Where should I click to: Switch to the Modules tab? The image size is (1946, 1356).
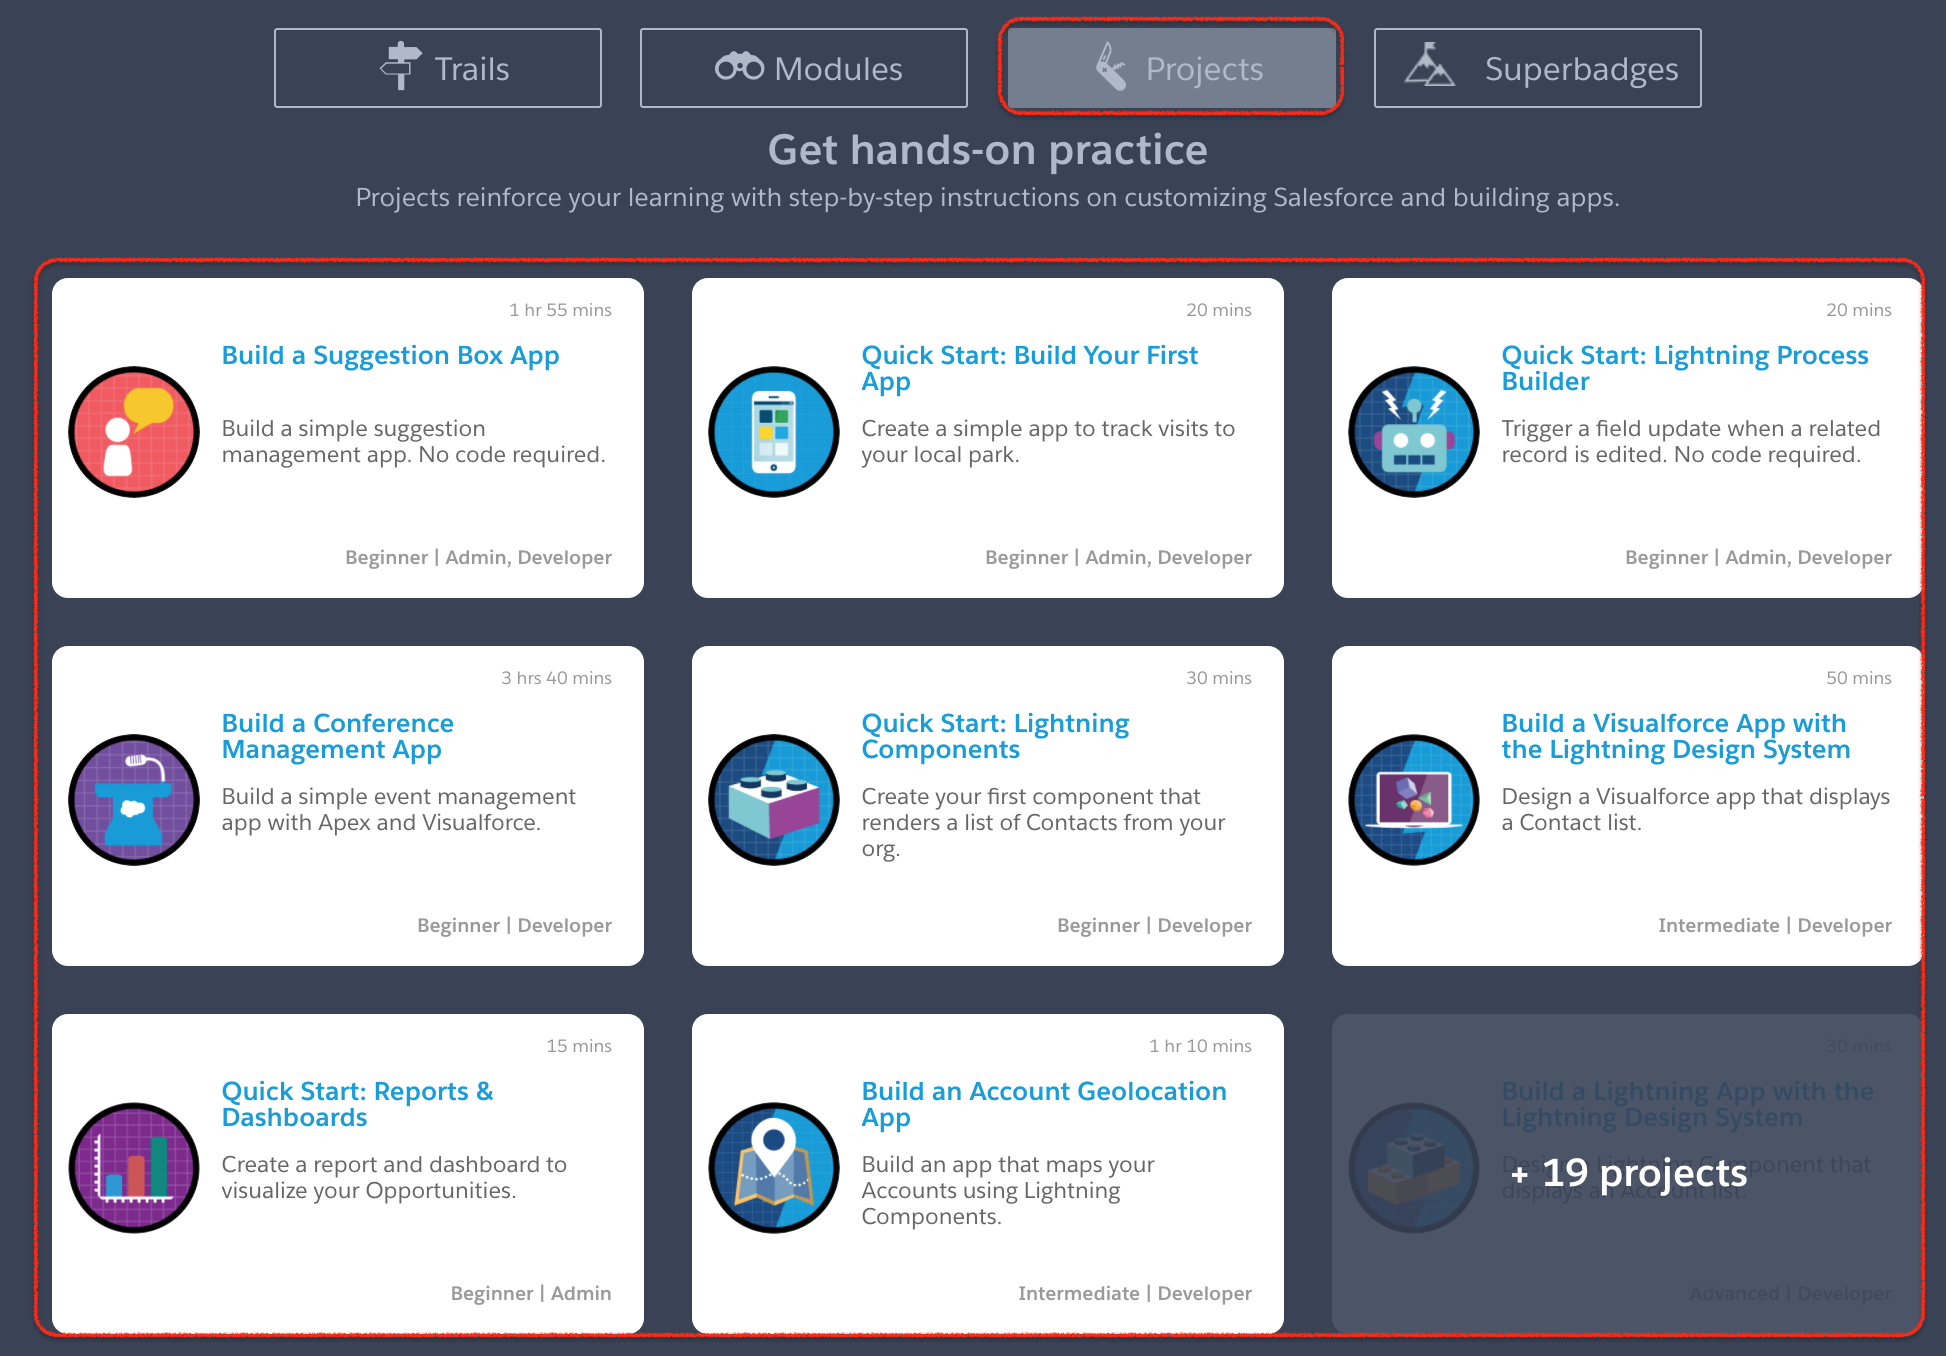pyautogui.click(x=802, y=67)
